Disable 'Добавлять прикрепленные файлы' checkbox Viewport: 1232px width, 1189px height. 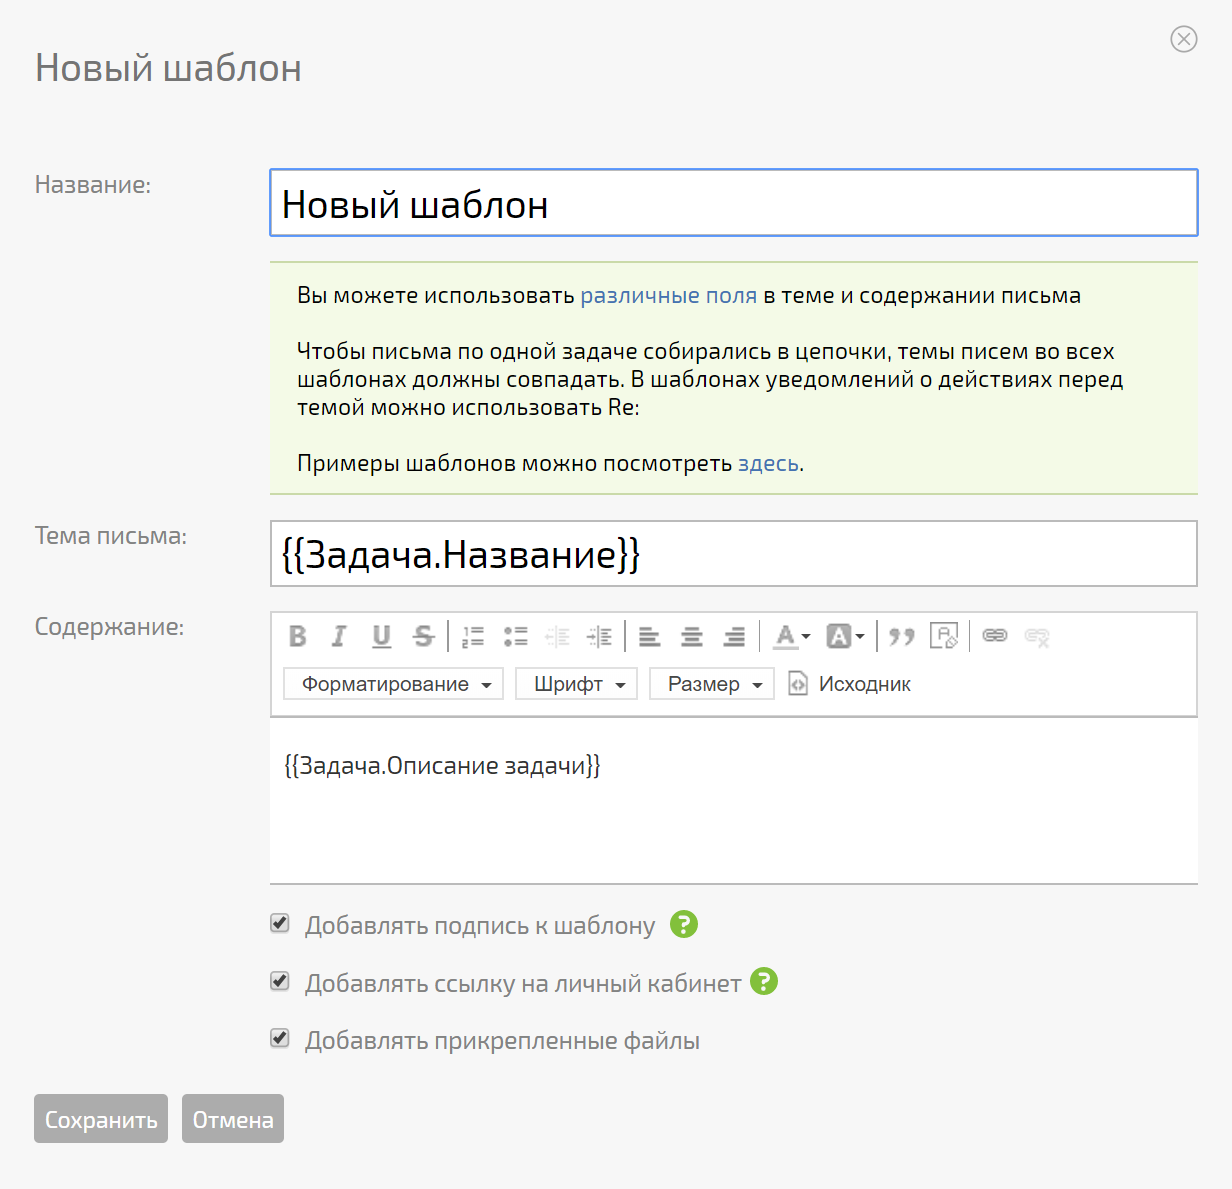click(280, 1038)
